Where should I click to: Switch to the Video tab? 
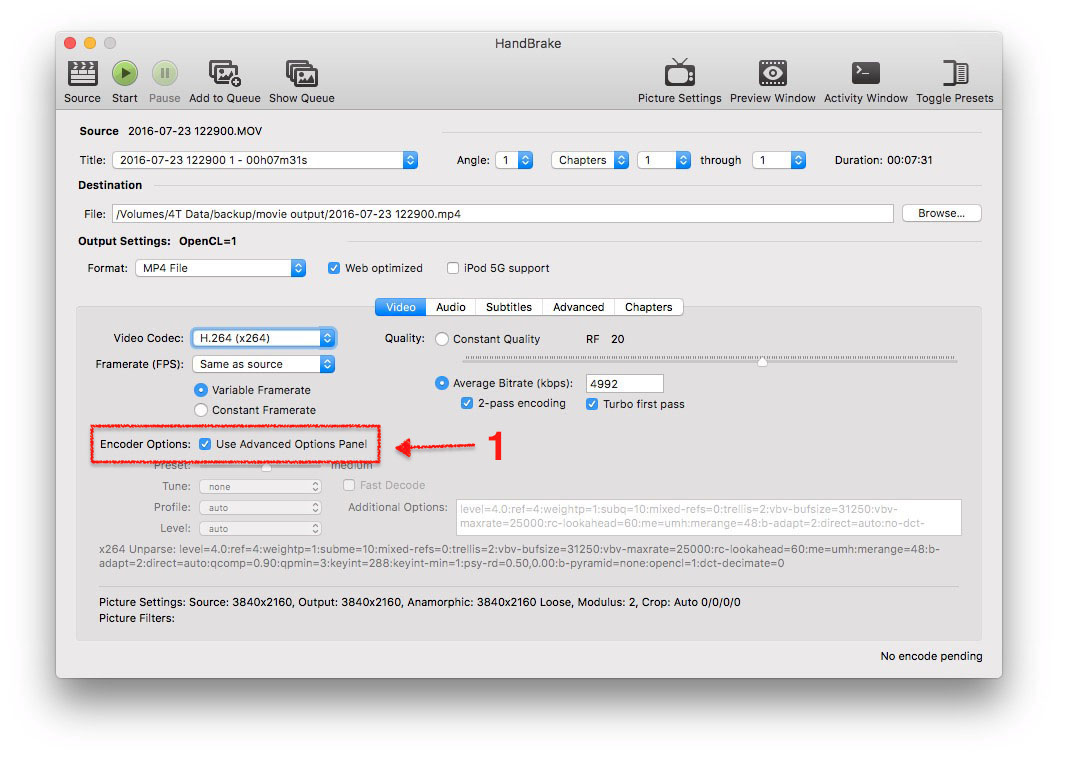pos(401,307)
